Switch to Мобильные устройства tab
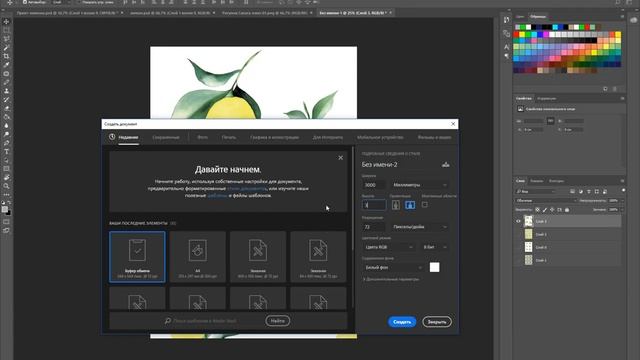Viewport: 640px width, 360px height. pos(380,138)
